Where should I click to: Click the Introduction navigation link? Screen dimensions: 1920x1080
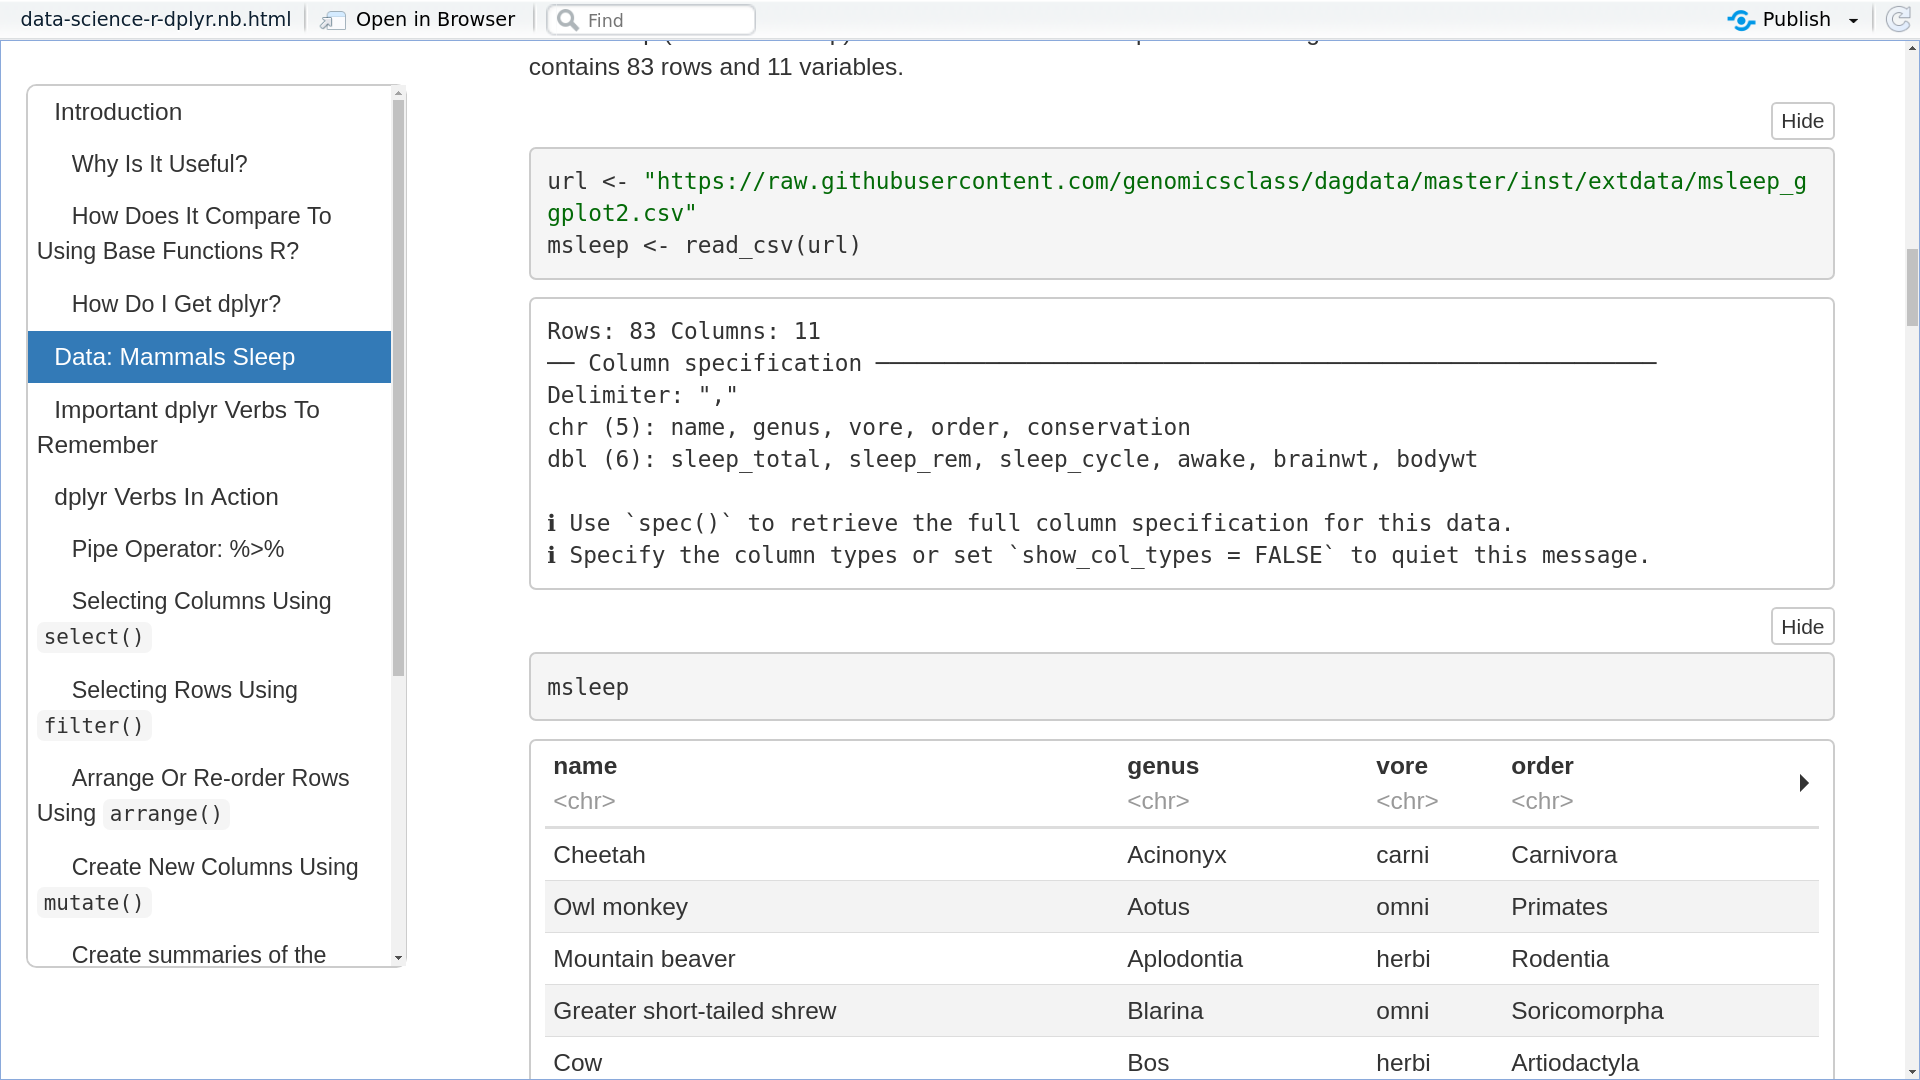coord(117,111)
